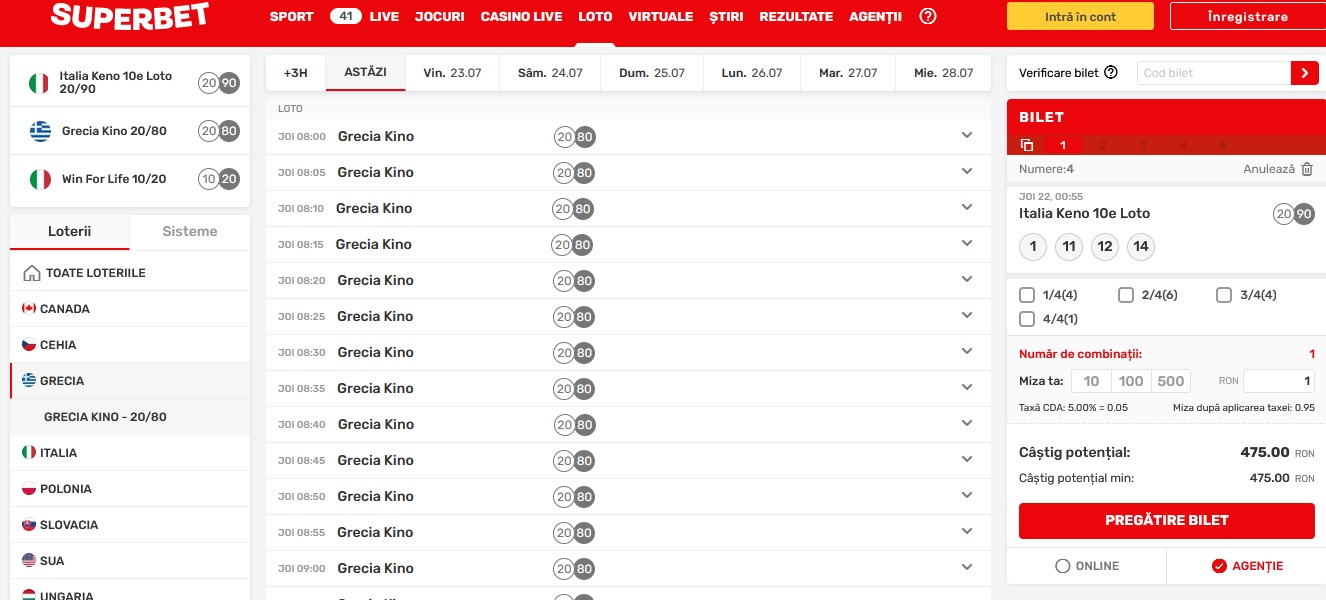
Task: Open the Rezultate section
Action: 796,17
